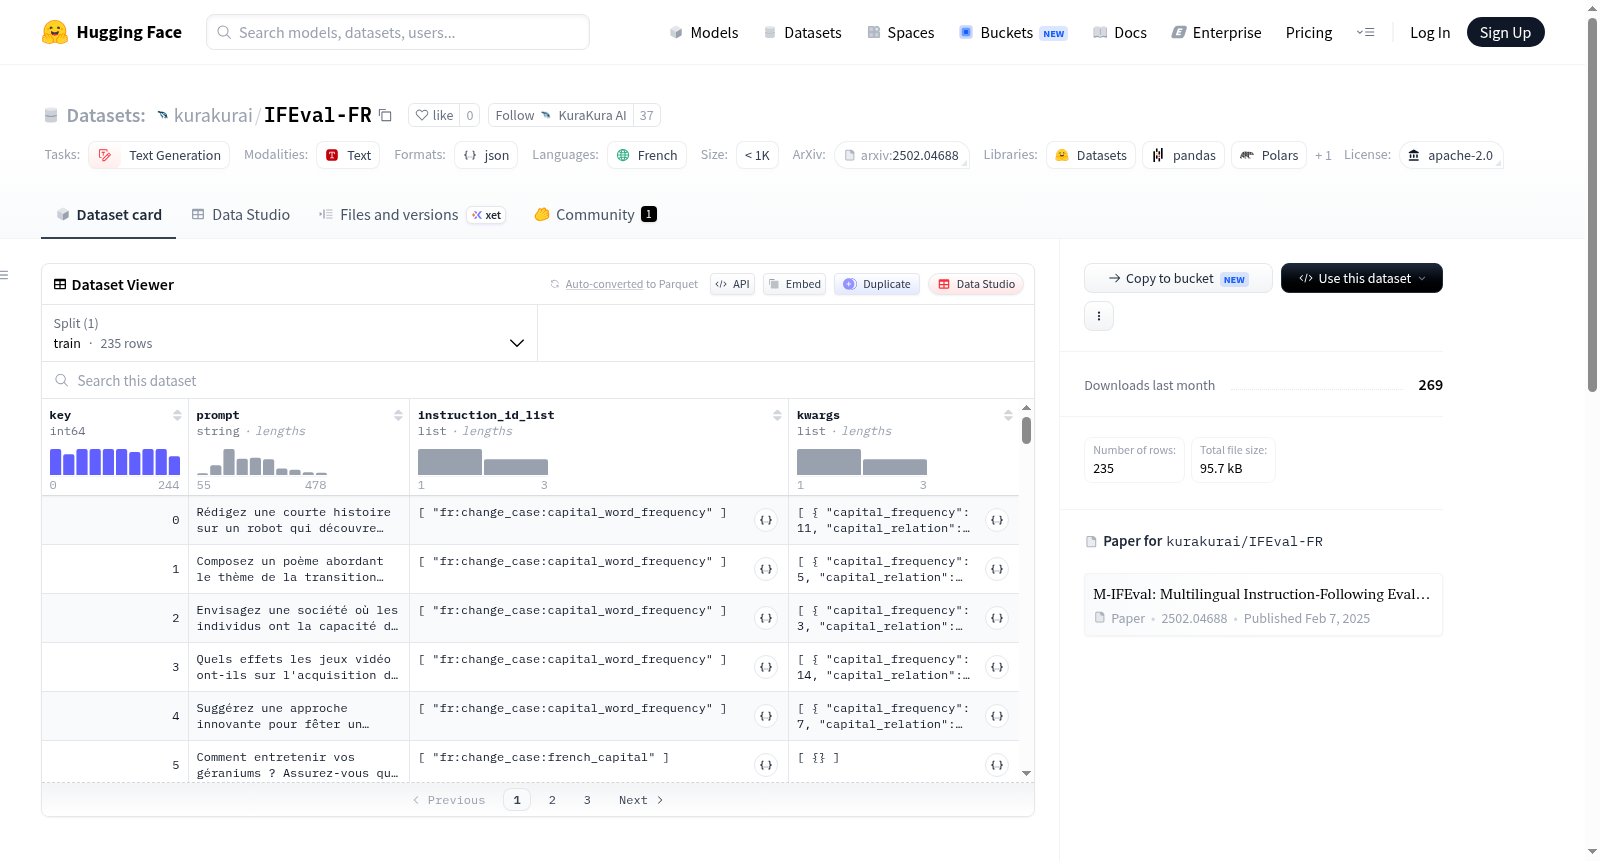Screen dimensions: 1600x861
Task: Expand JSON for row 1 kwargs cell
Action: pos(997,569)
